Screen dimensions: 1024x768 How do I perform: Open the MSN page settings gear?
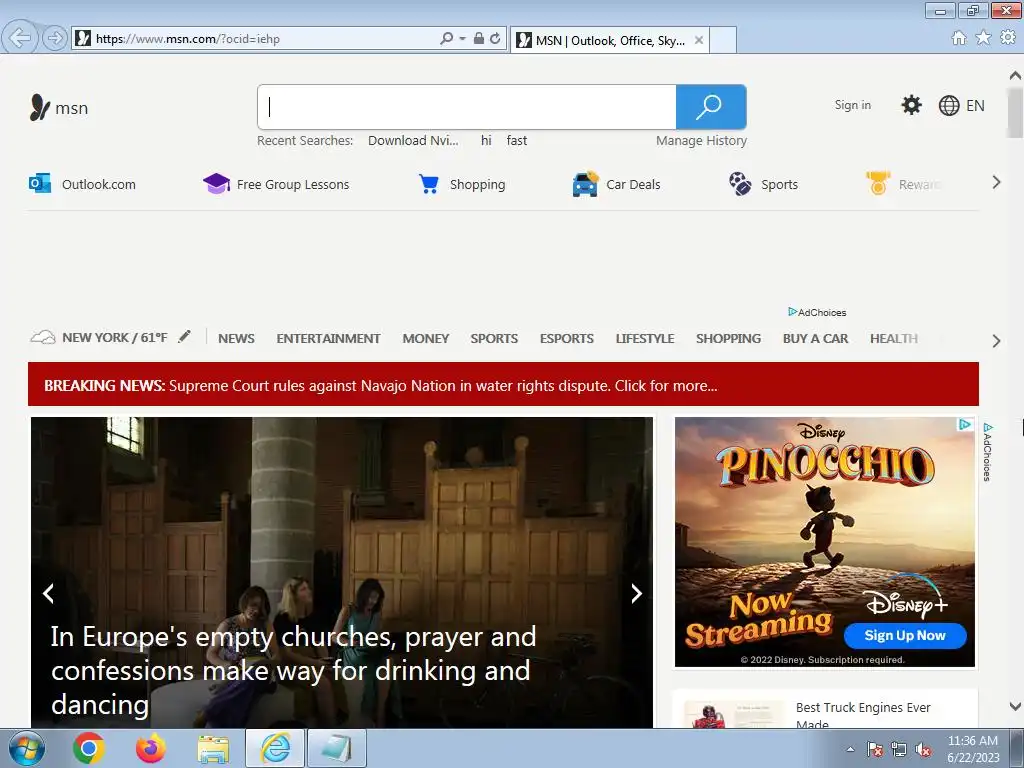(x=911, y=105)
